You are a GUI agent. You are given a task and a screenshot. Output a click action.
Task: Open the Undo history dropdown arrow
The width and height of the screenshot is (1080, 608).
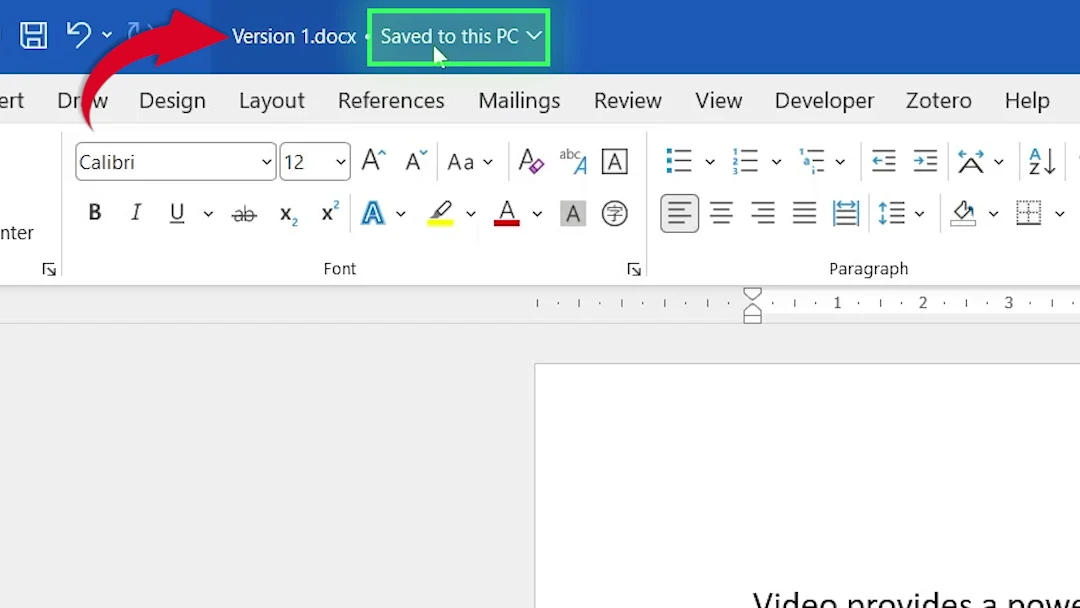tap(107, 34)
